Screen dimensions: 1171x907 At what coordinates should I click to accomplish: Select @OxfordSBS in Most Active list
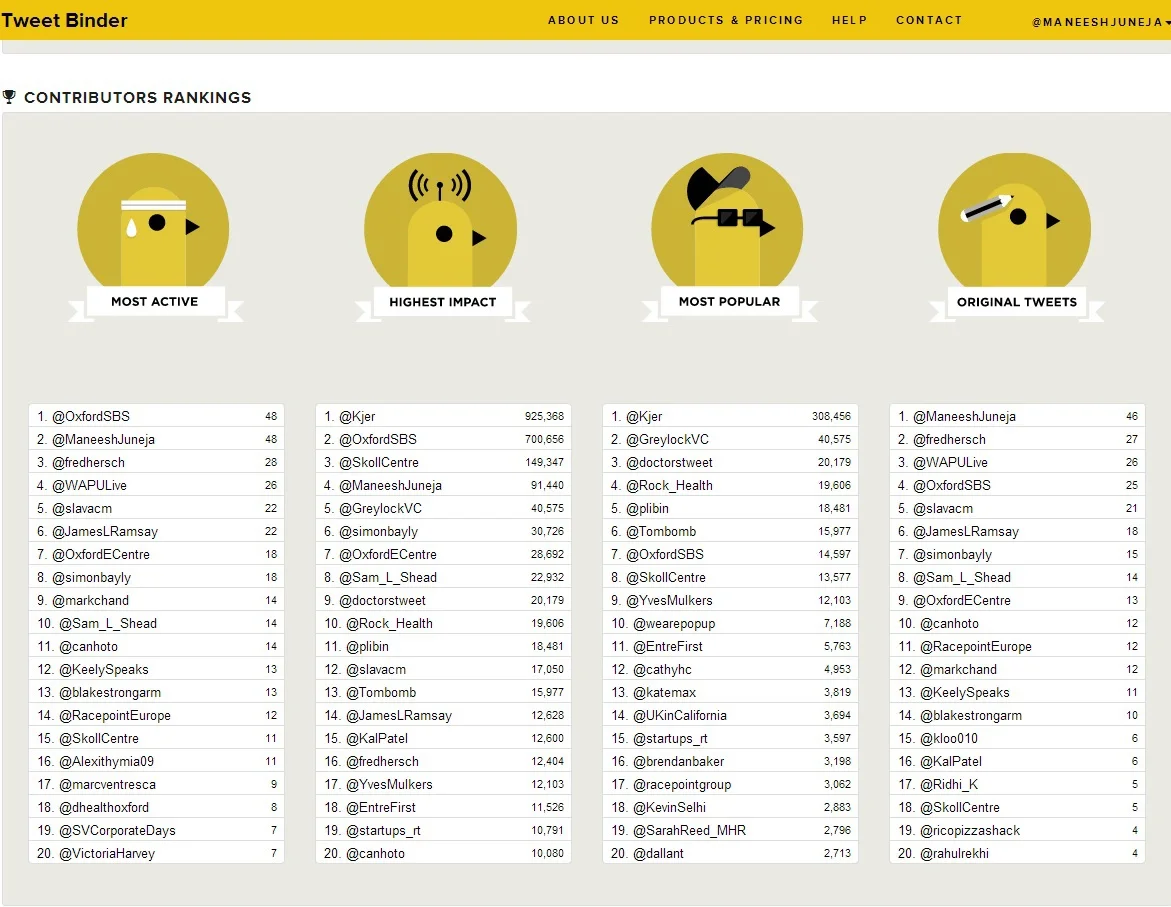click(x=91, y=416)
